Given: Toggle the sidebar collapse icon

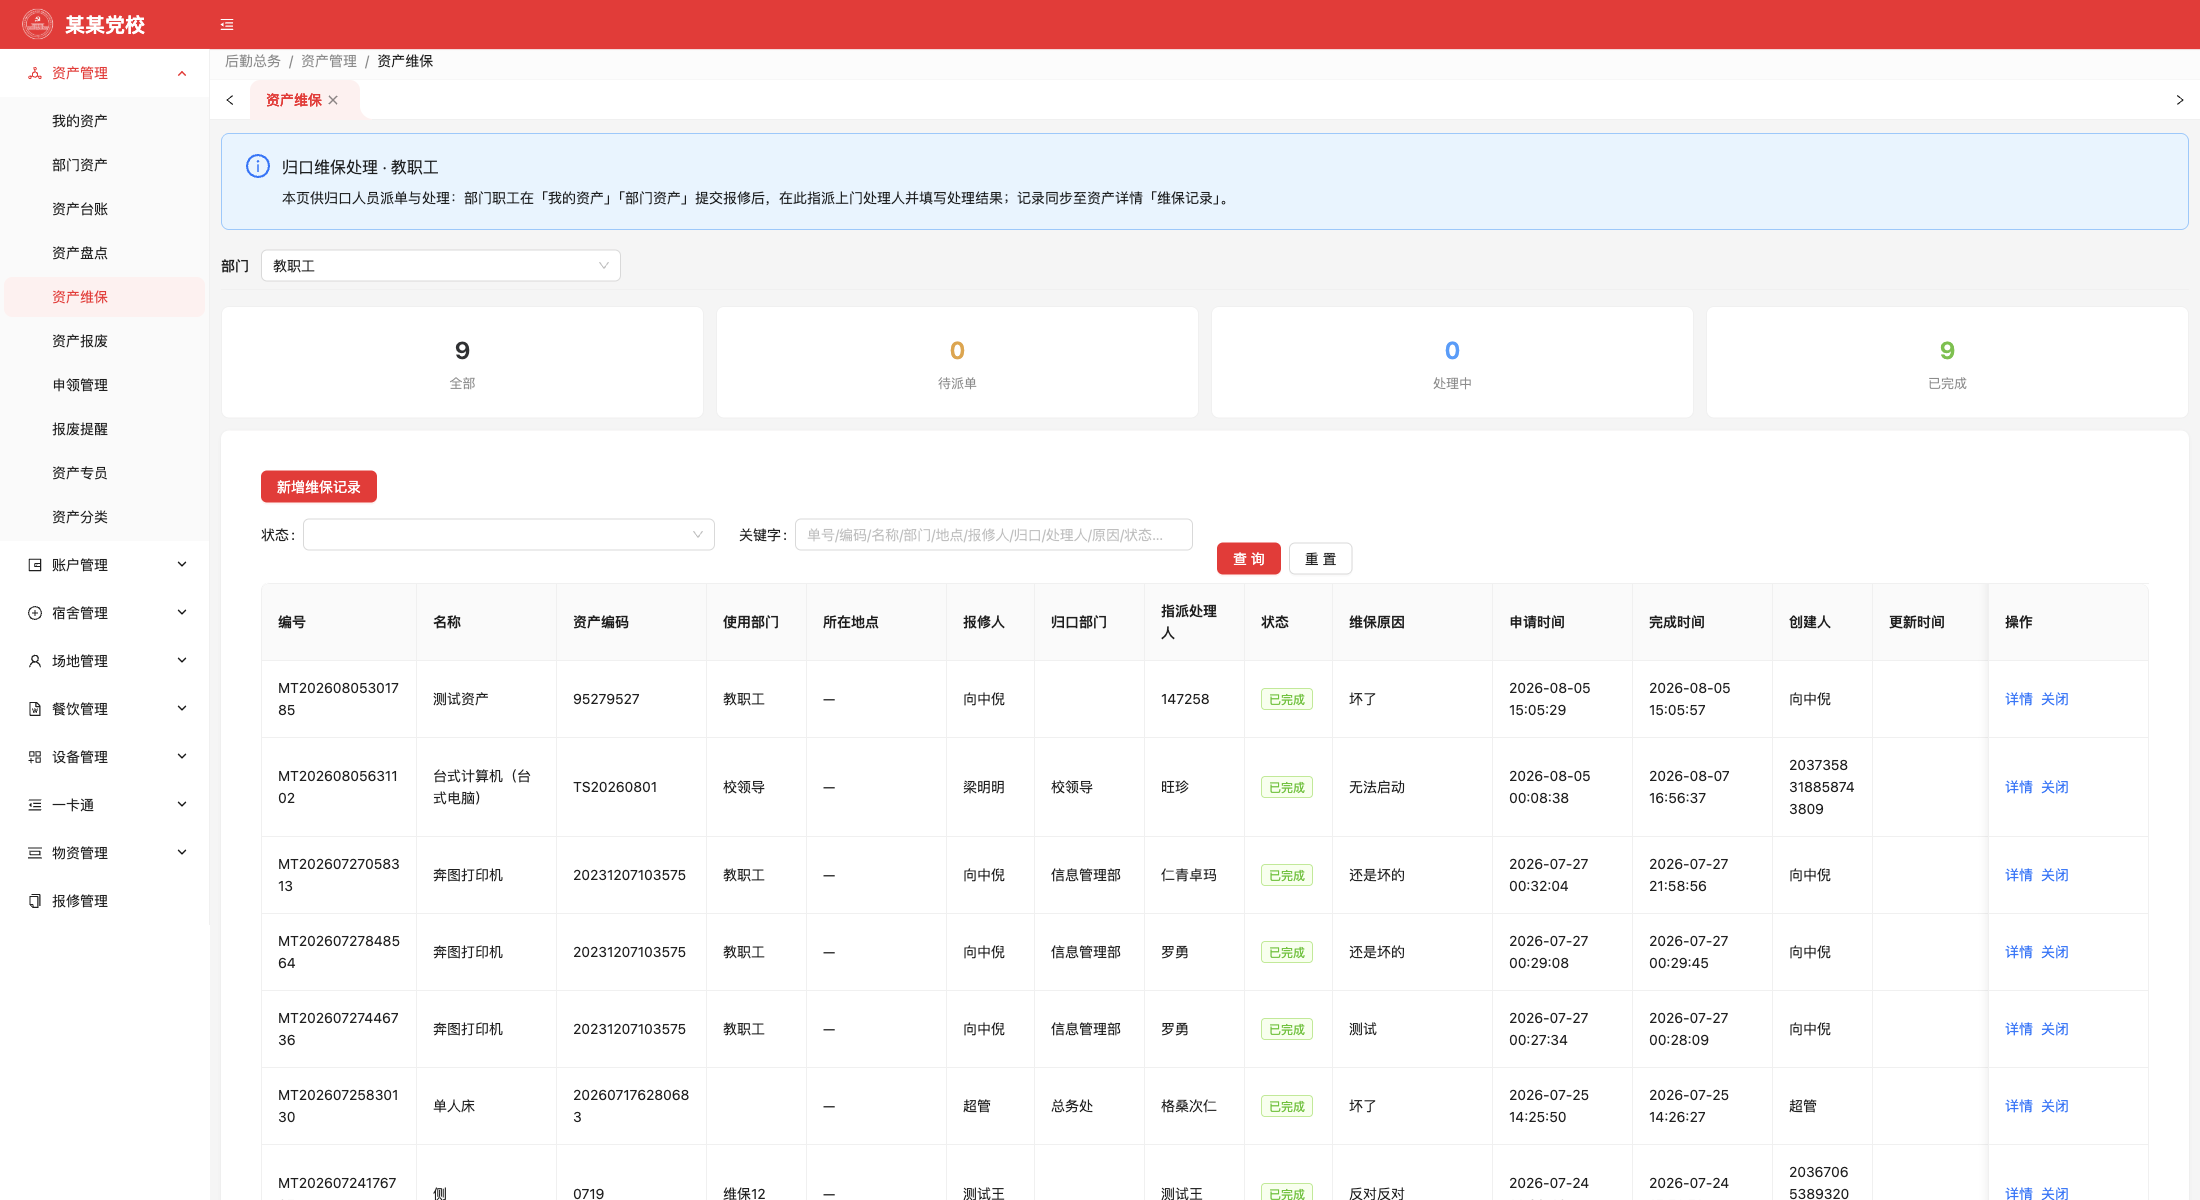Looking at the screenshot, I should pos(227,25).
